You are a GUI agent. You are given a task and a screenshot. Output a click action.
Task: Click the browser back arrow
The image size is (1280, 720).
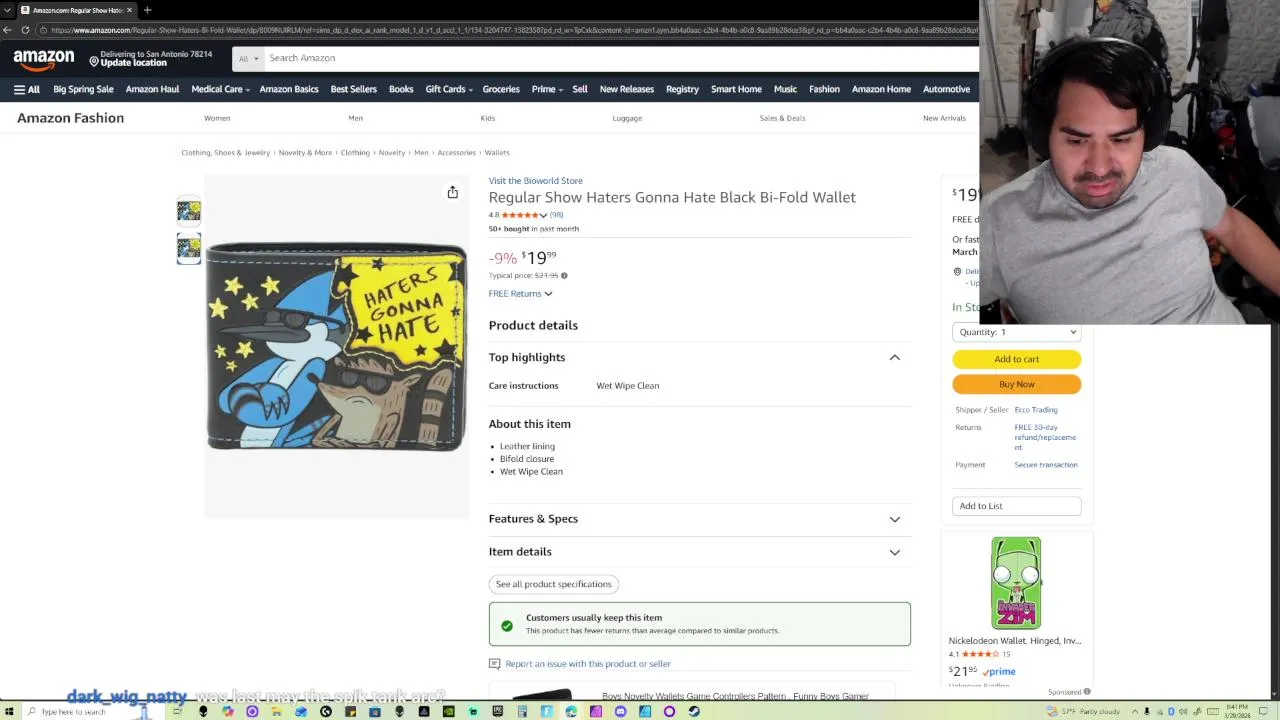8,30
